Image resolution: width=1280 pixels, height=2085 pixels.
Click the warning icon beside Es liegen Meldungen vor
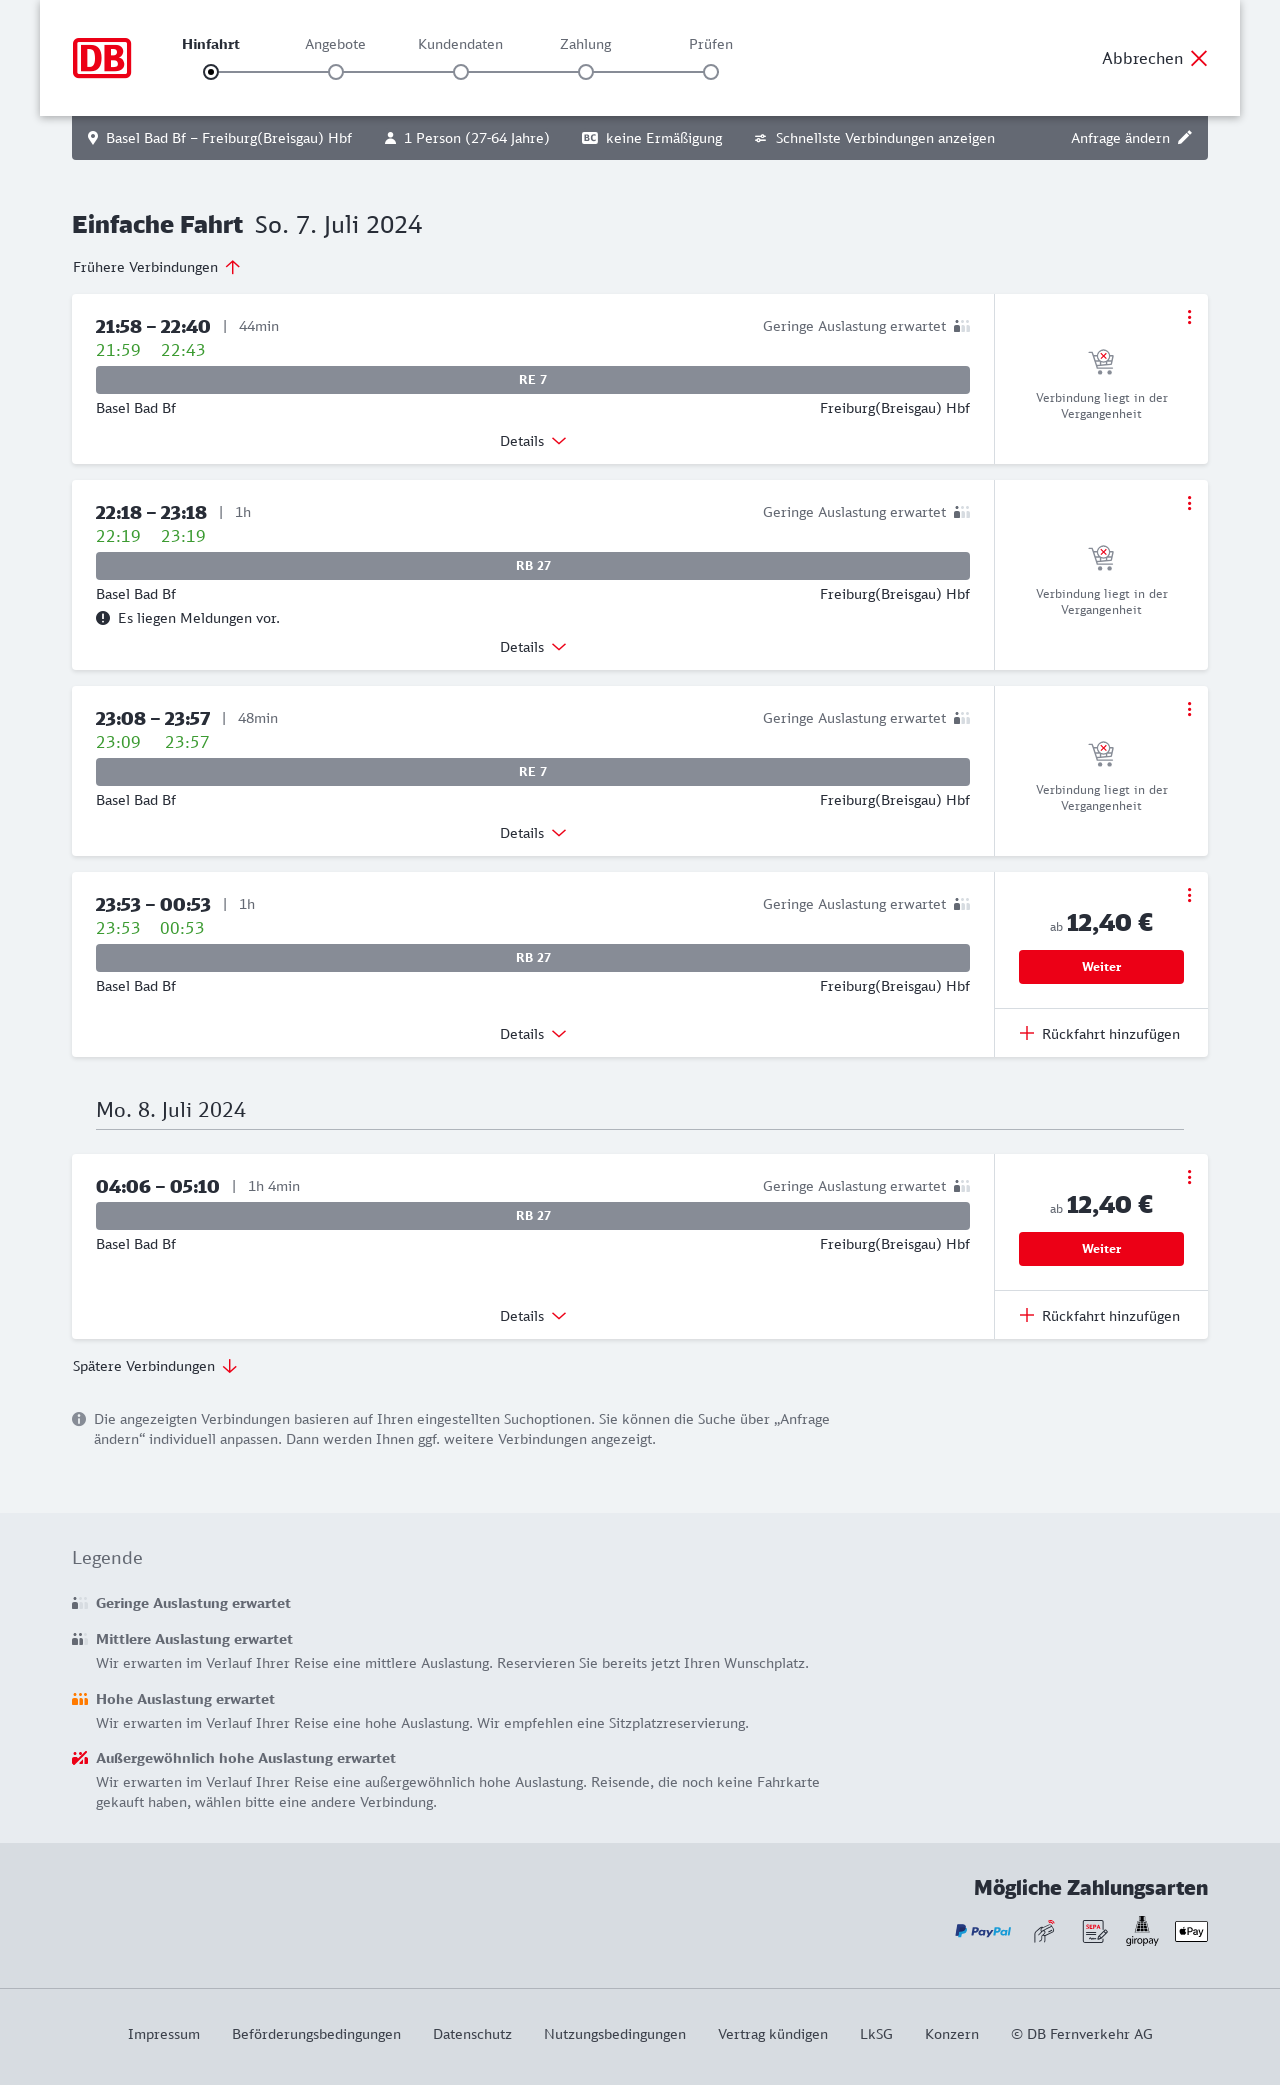tap(103, 618)
